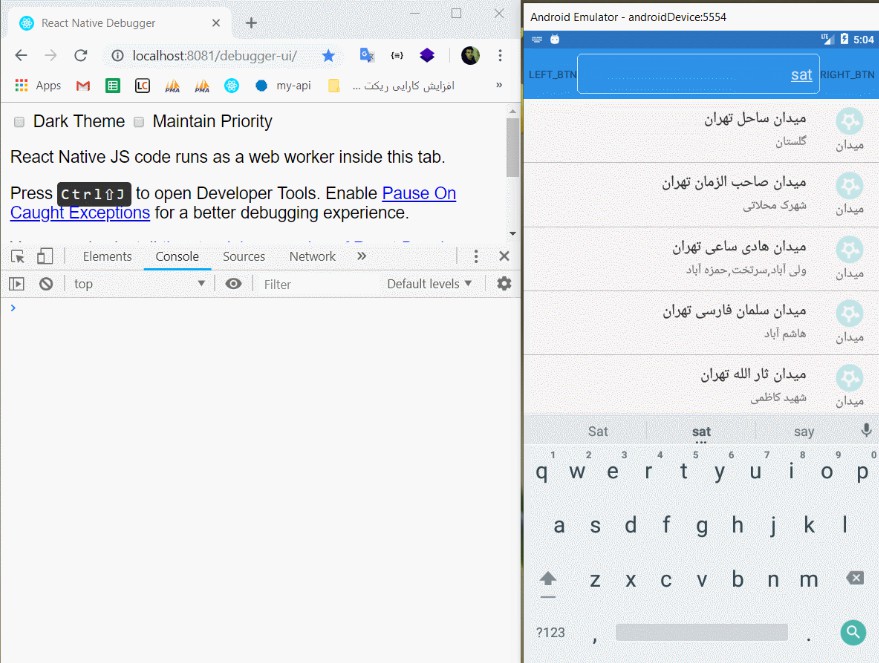Open the Default levels dropdown
This screenshot has width=879, height=663.
[x=429, y=284]
